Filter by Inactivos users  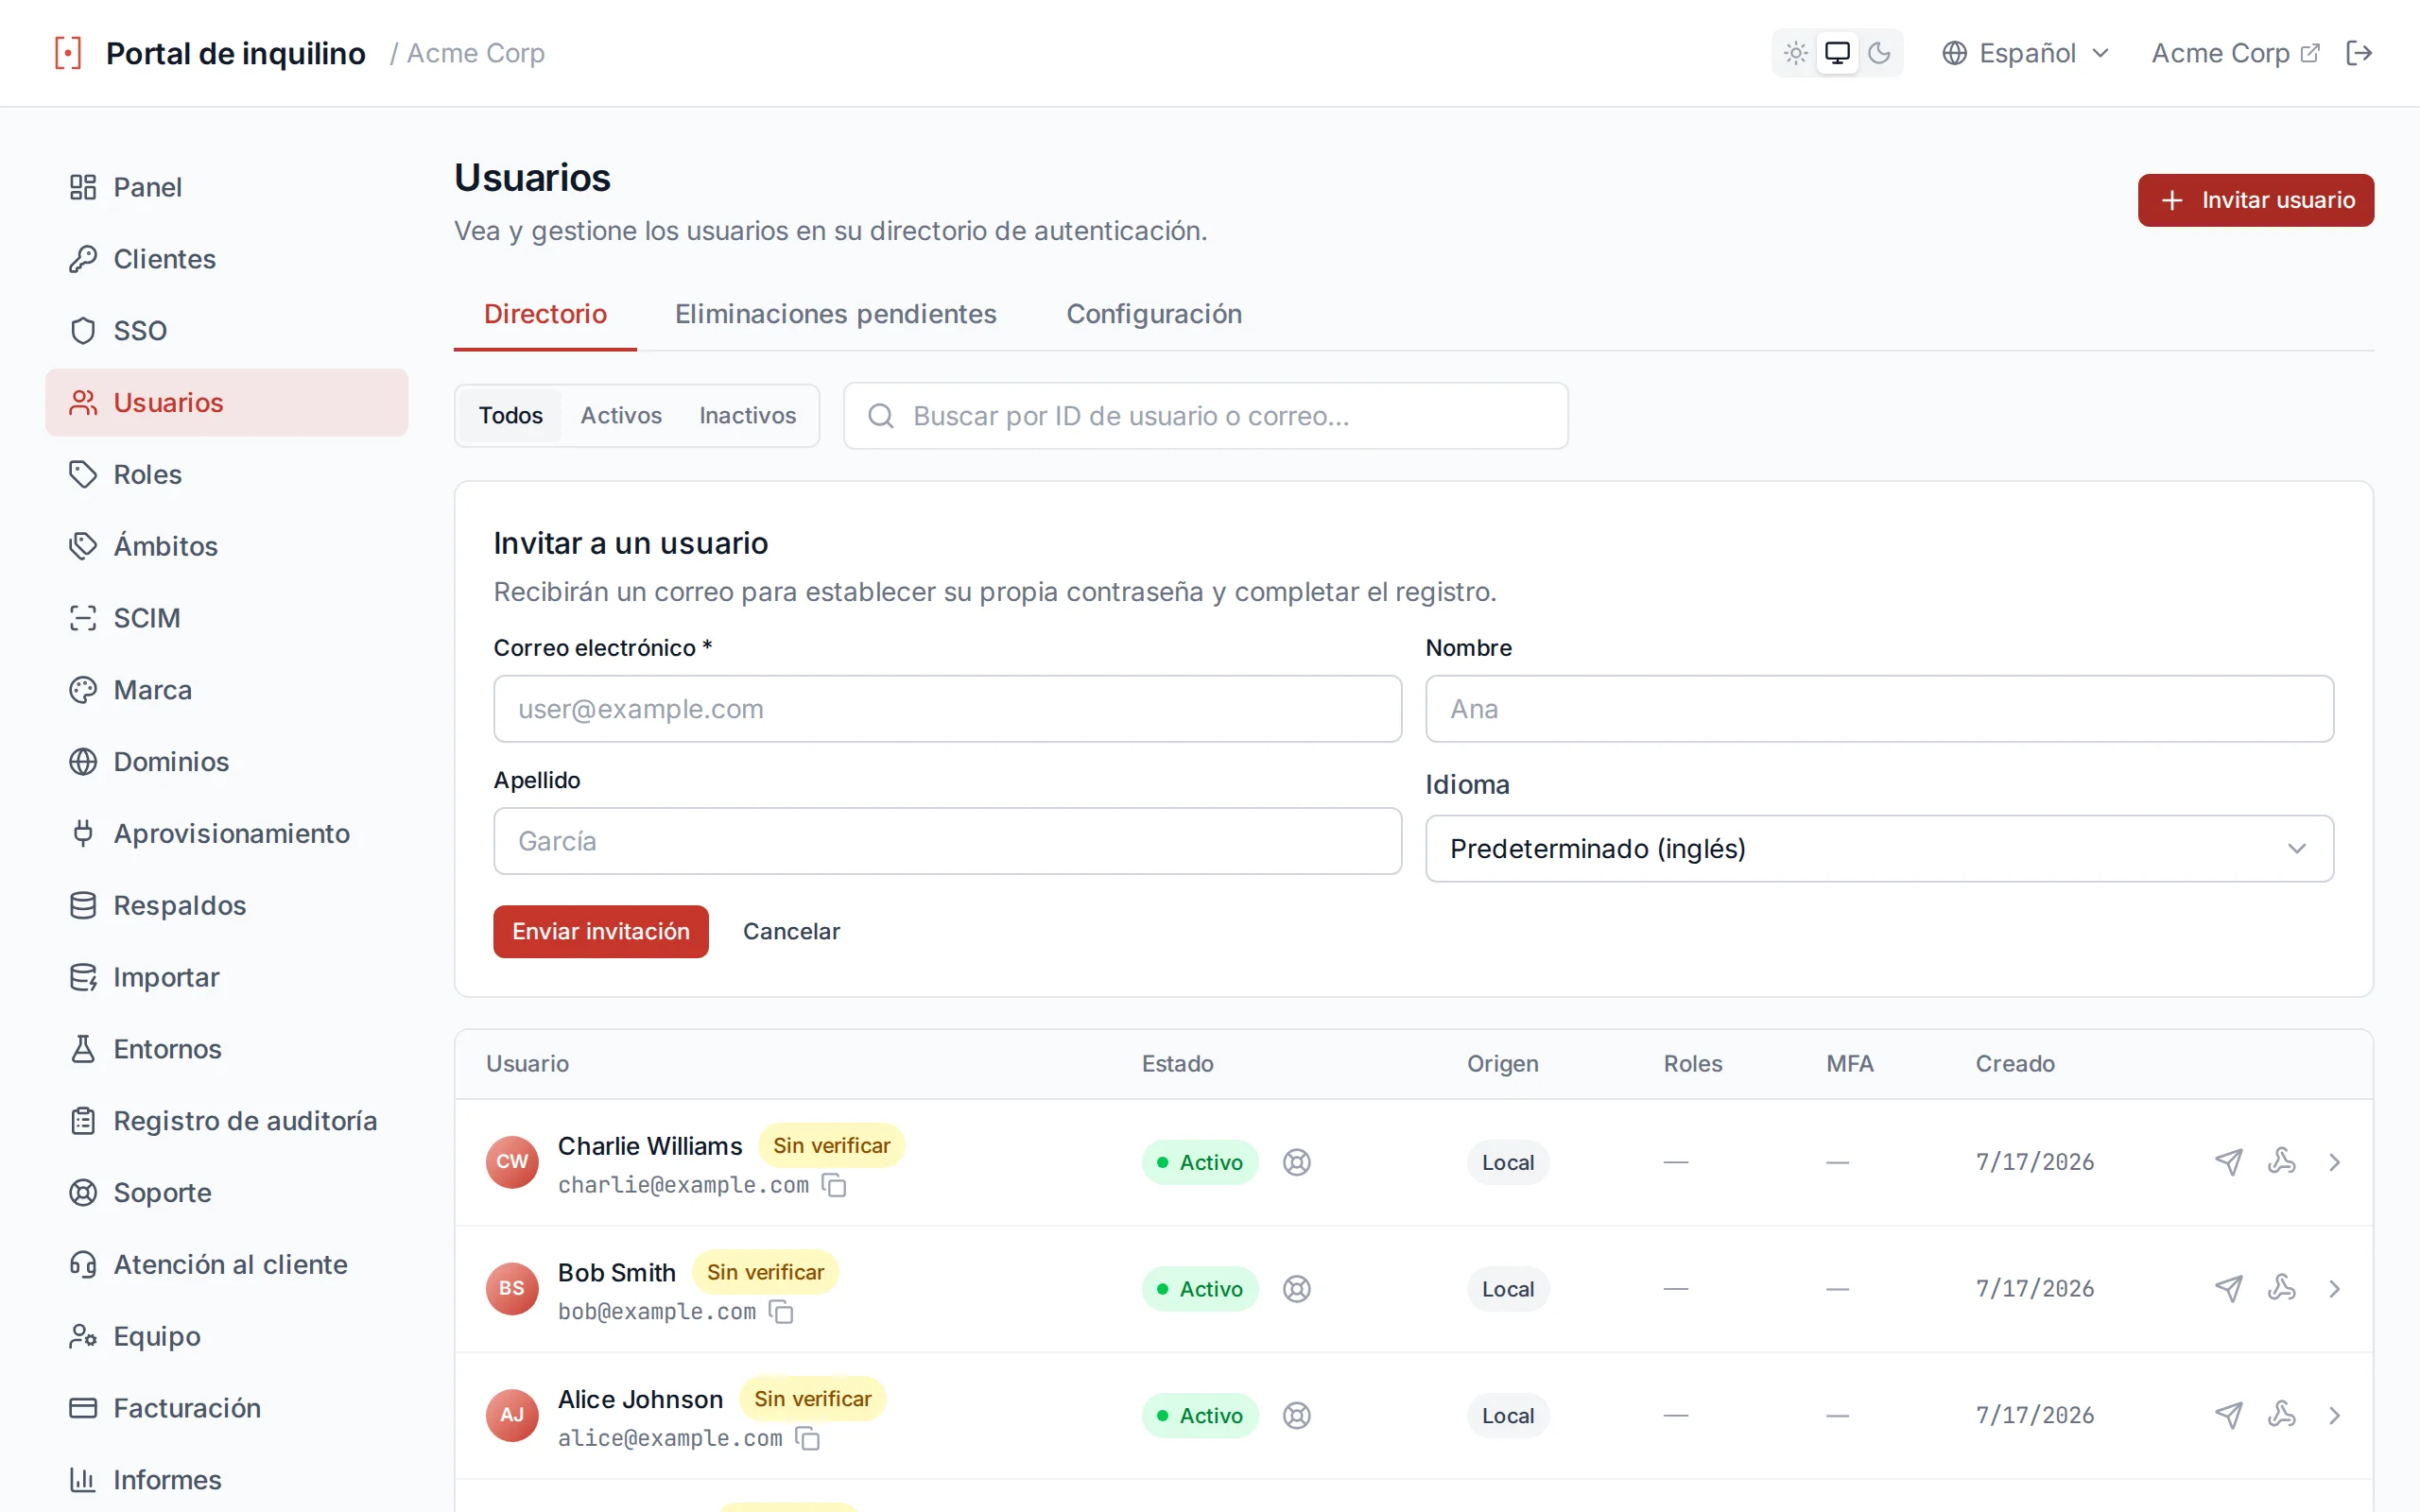[747, 416]
